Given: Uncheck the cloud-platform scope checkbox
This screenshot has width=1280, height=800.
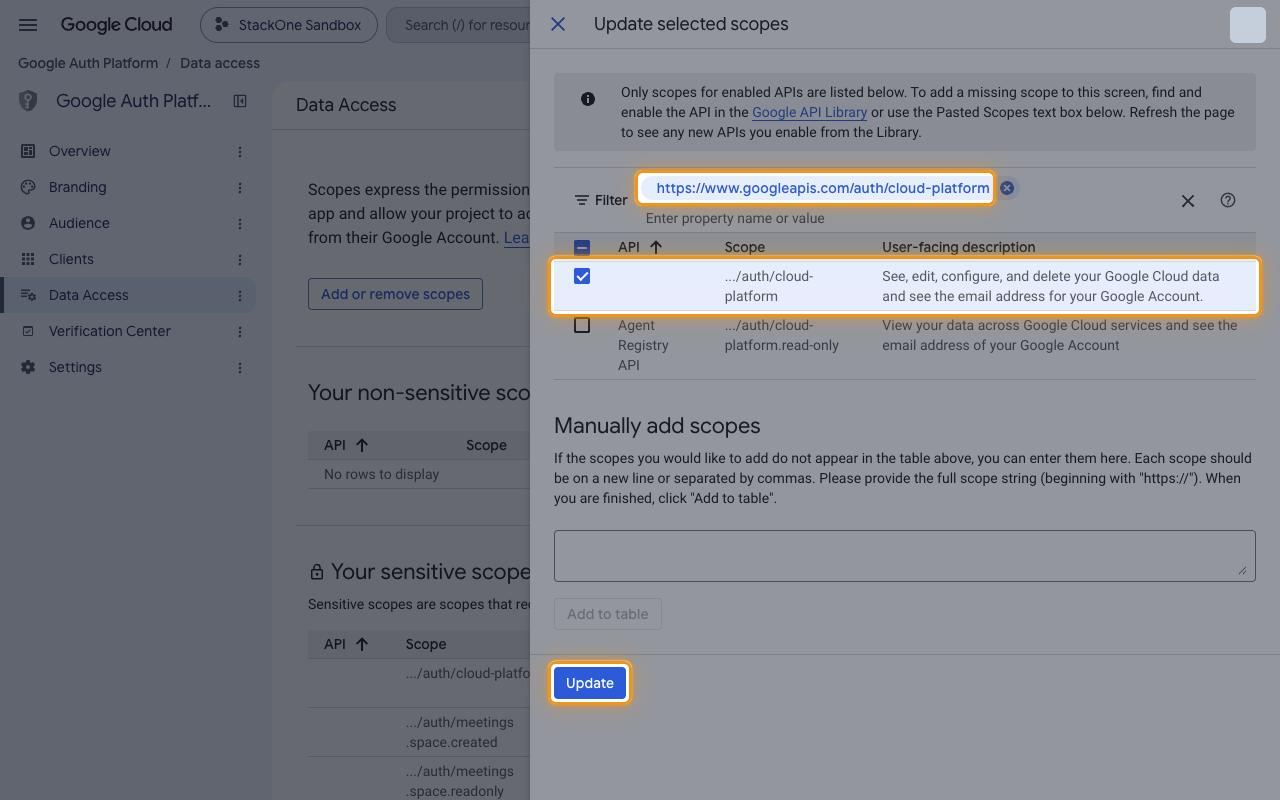Looking at the screenshot, I should tap(582, 276).
